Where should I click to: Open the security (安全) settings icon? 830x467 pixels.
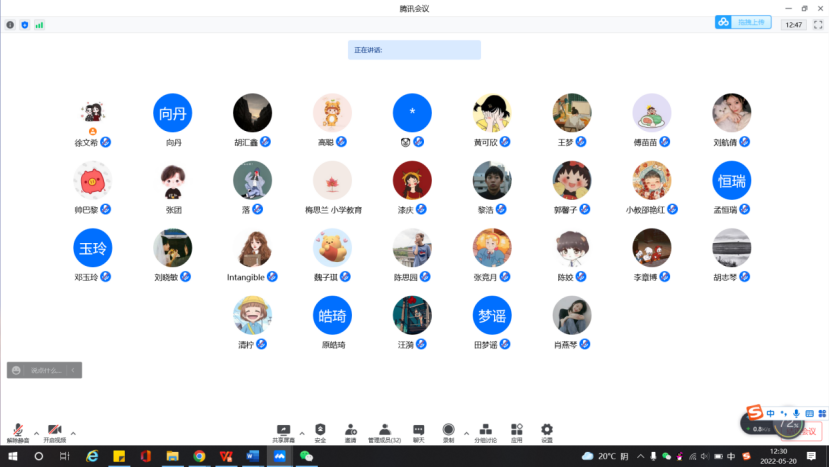320,431
